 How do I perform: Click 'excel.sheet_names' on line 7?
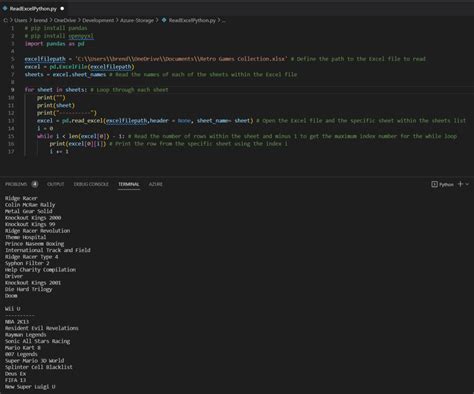coord(79,74)
